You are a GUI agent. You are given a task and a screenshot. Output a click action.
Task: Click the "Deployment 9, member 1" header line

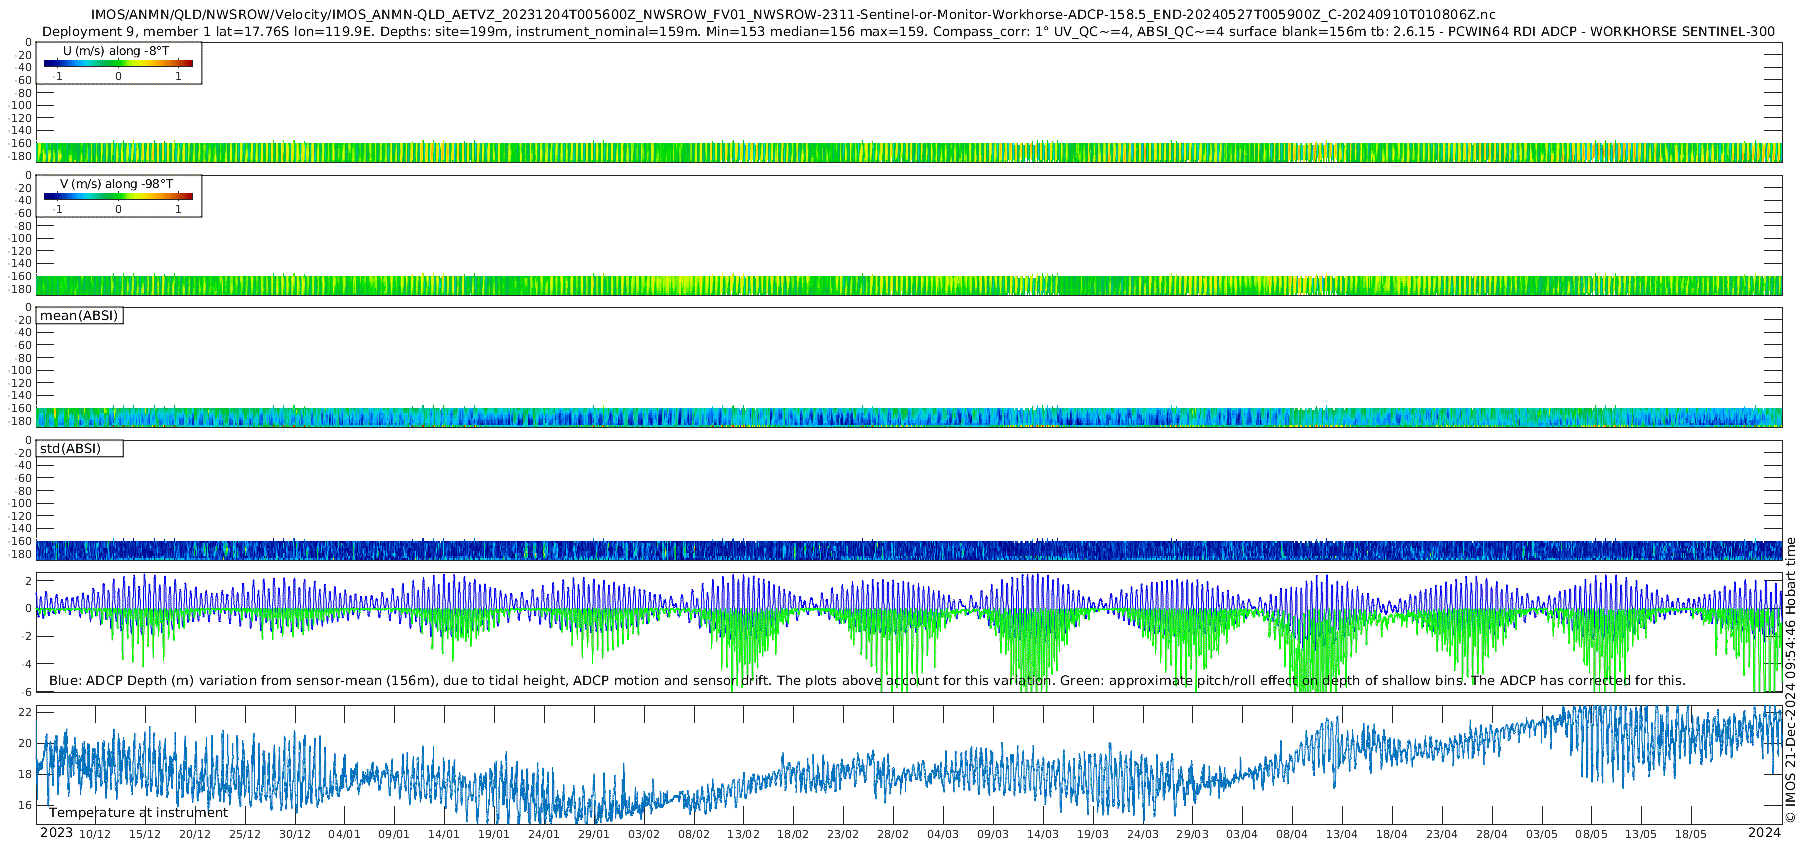pyautogui.click(x=908, y=32)
